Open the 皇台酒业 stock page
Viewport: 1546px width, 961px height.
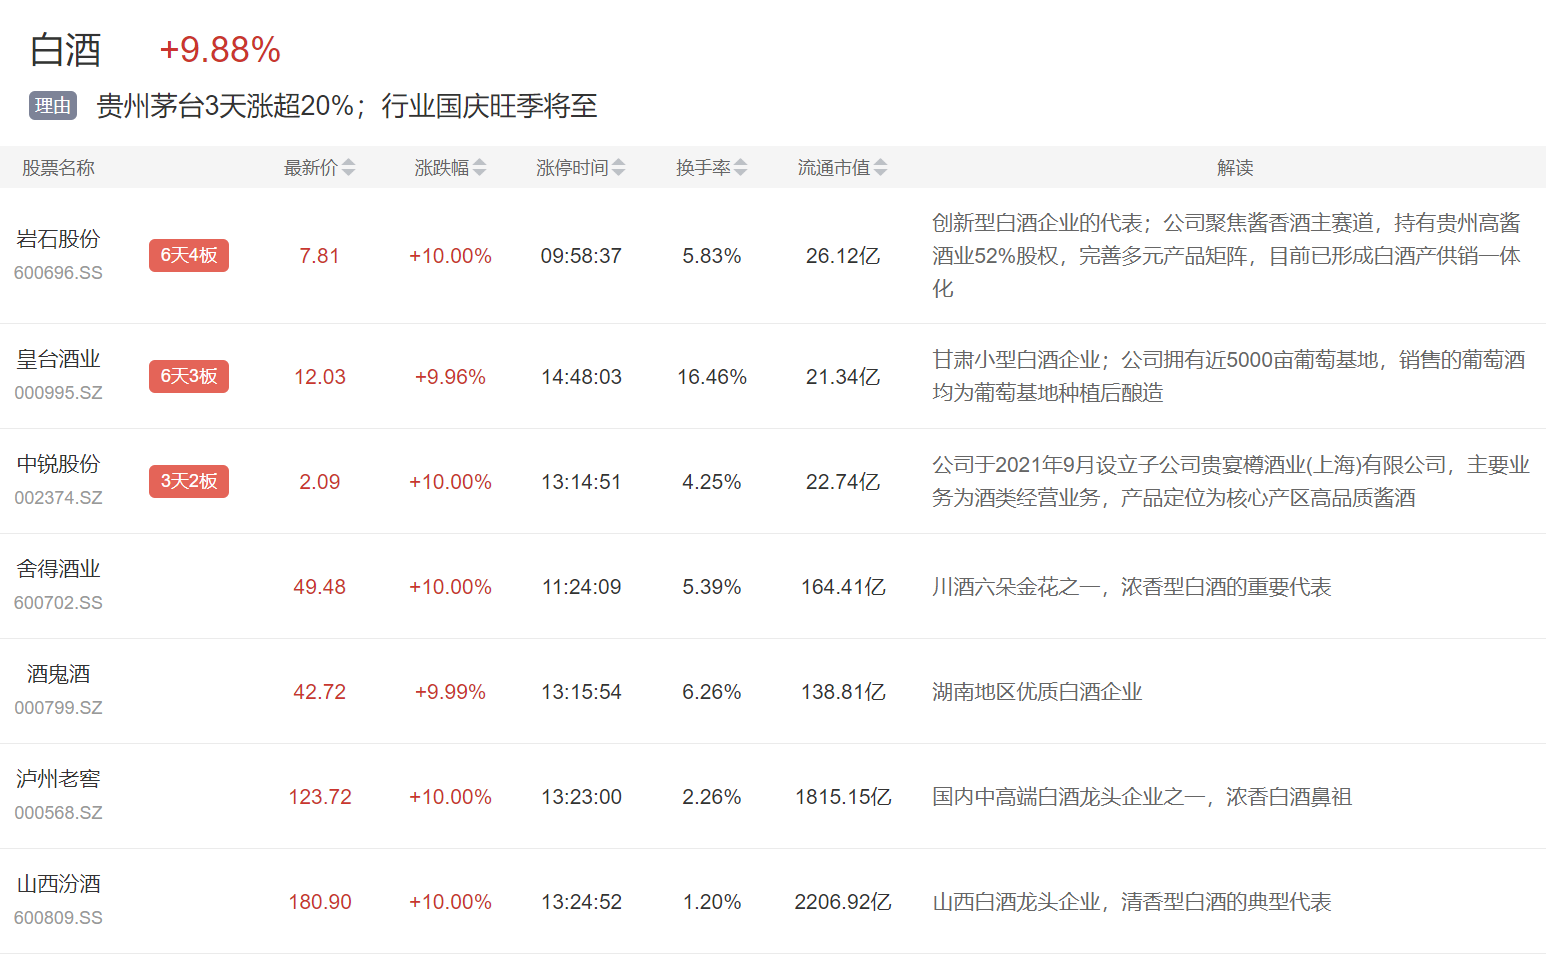(58, 360)
